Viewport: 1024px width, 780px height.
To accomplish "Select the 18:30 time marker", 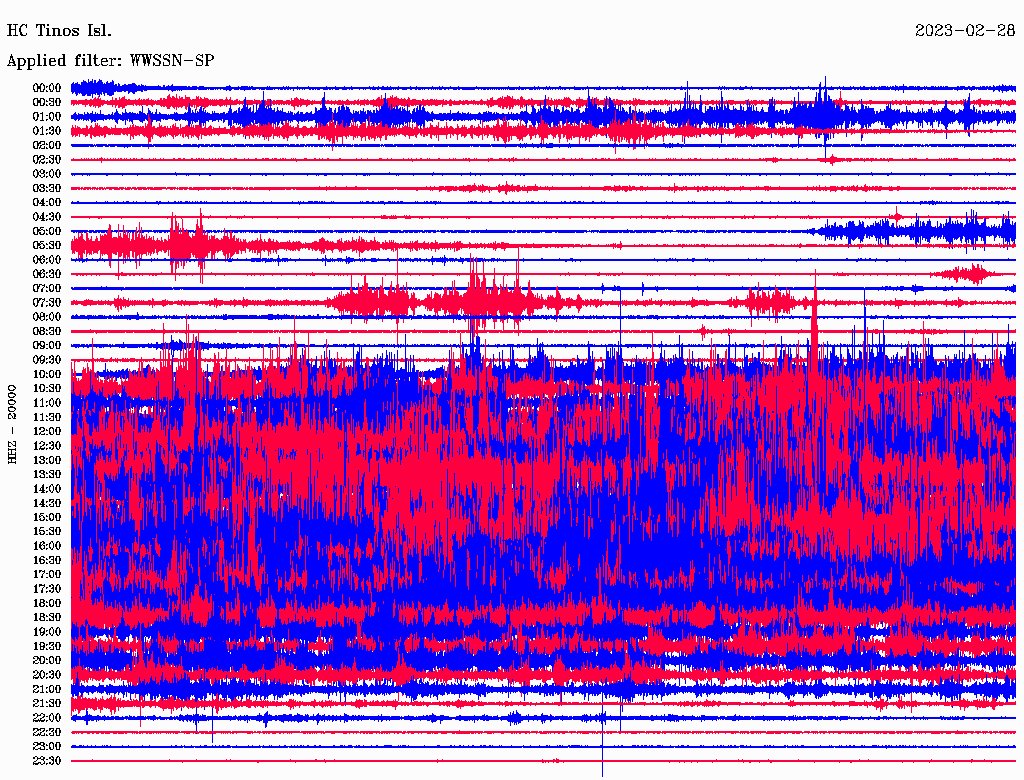I will [47, 617].
